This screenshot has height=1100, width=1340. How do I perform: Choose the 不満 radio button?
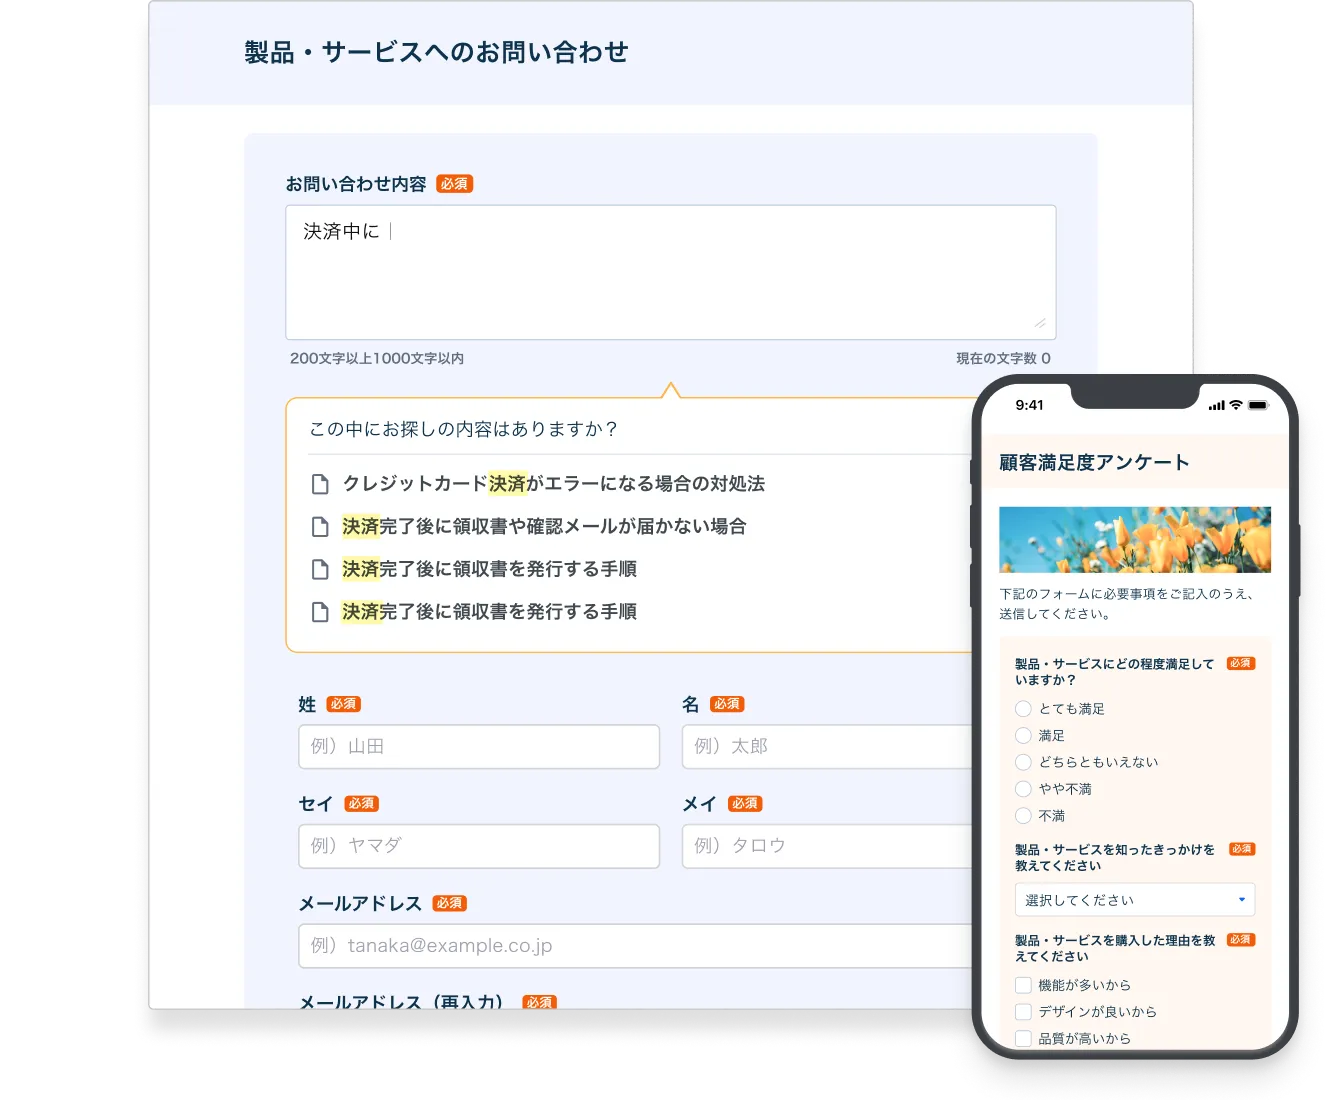click(1023, 816)
